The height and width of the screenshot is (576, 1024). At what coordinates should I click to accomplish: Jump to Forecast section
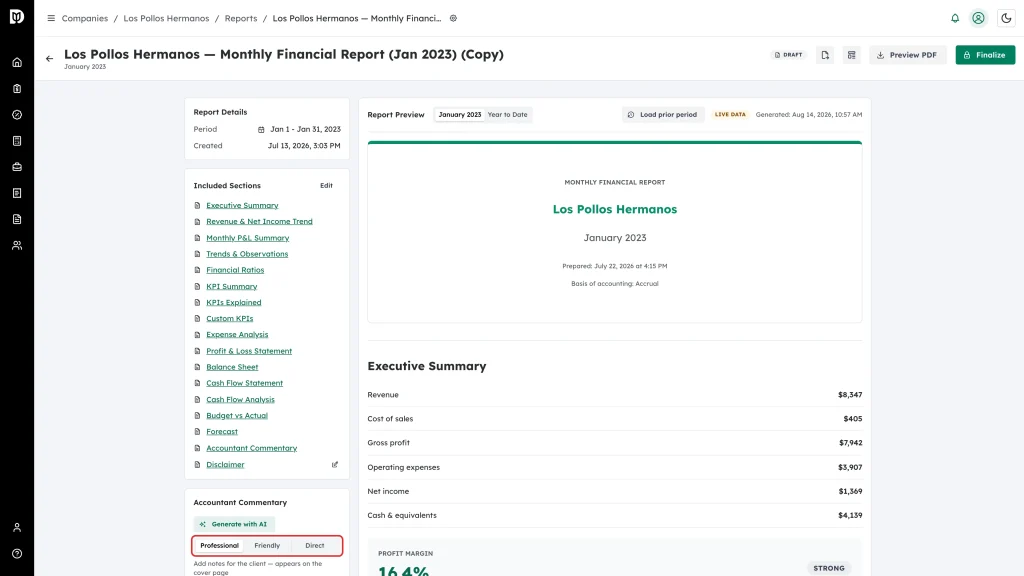(222, 432)
